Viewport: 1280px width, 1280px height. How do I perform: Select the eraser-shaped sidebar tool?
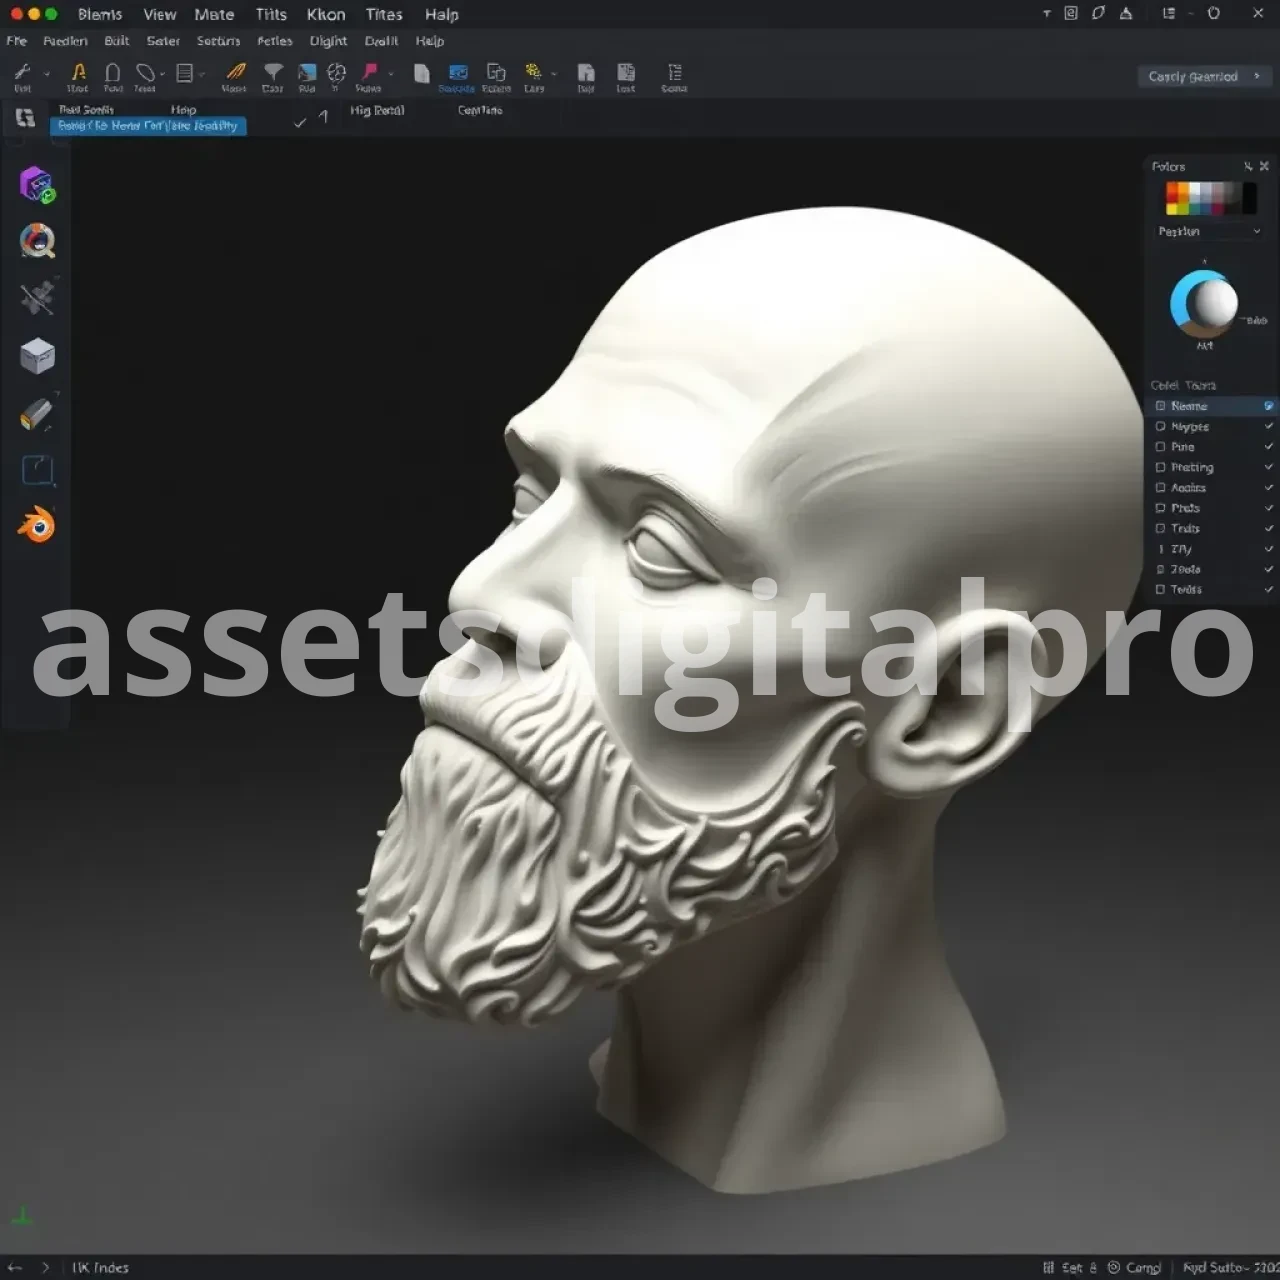pyautogui.click(x=37, y=414)
